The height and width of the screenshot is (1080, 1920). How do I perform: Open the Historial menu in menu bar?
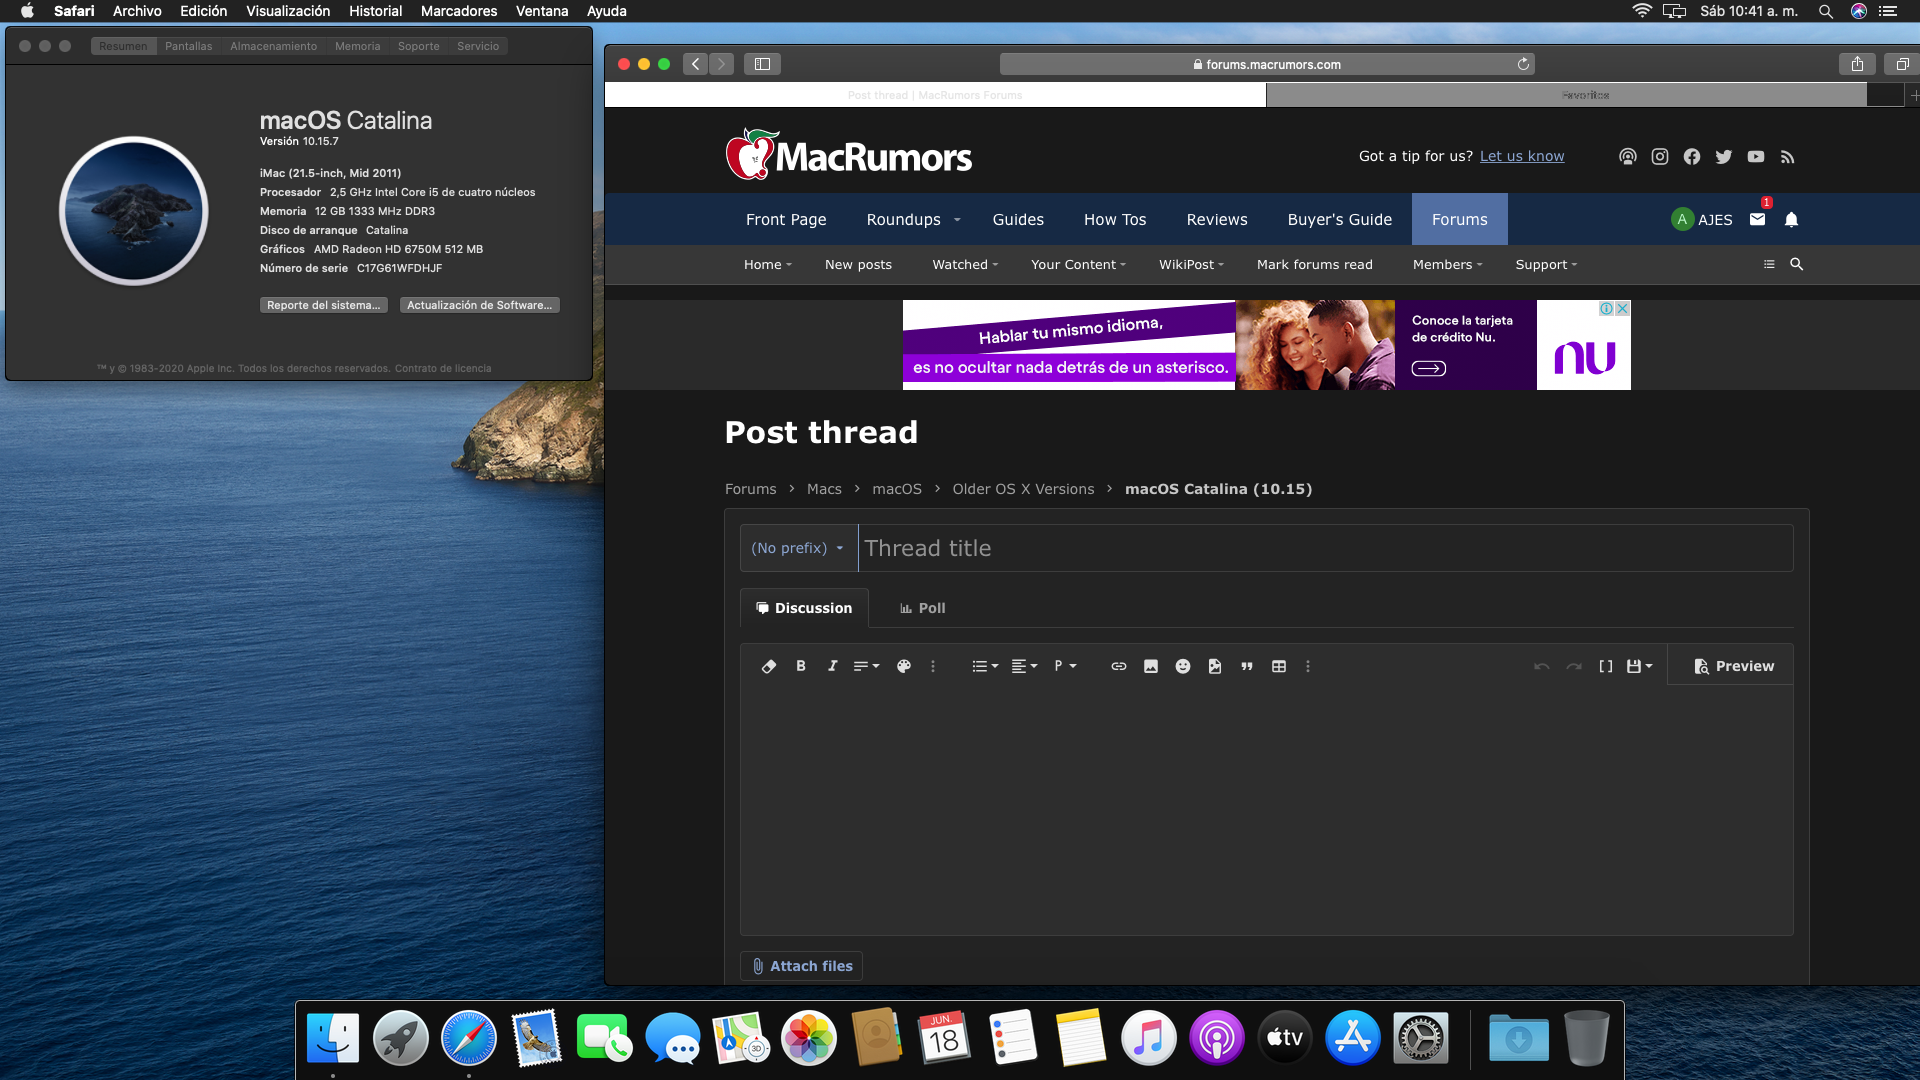(x=375, y=11)
